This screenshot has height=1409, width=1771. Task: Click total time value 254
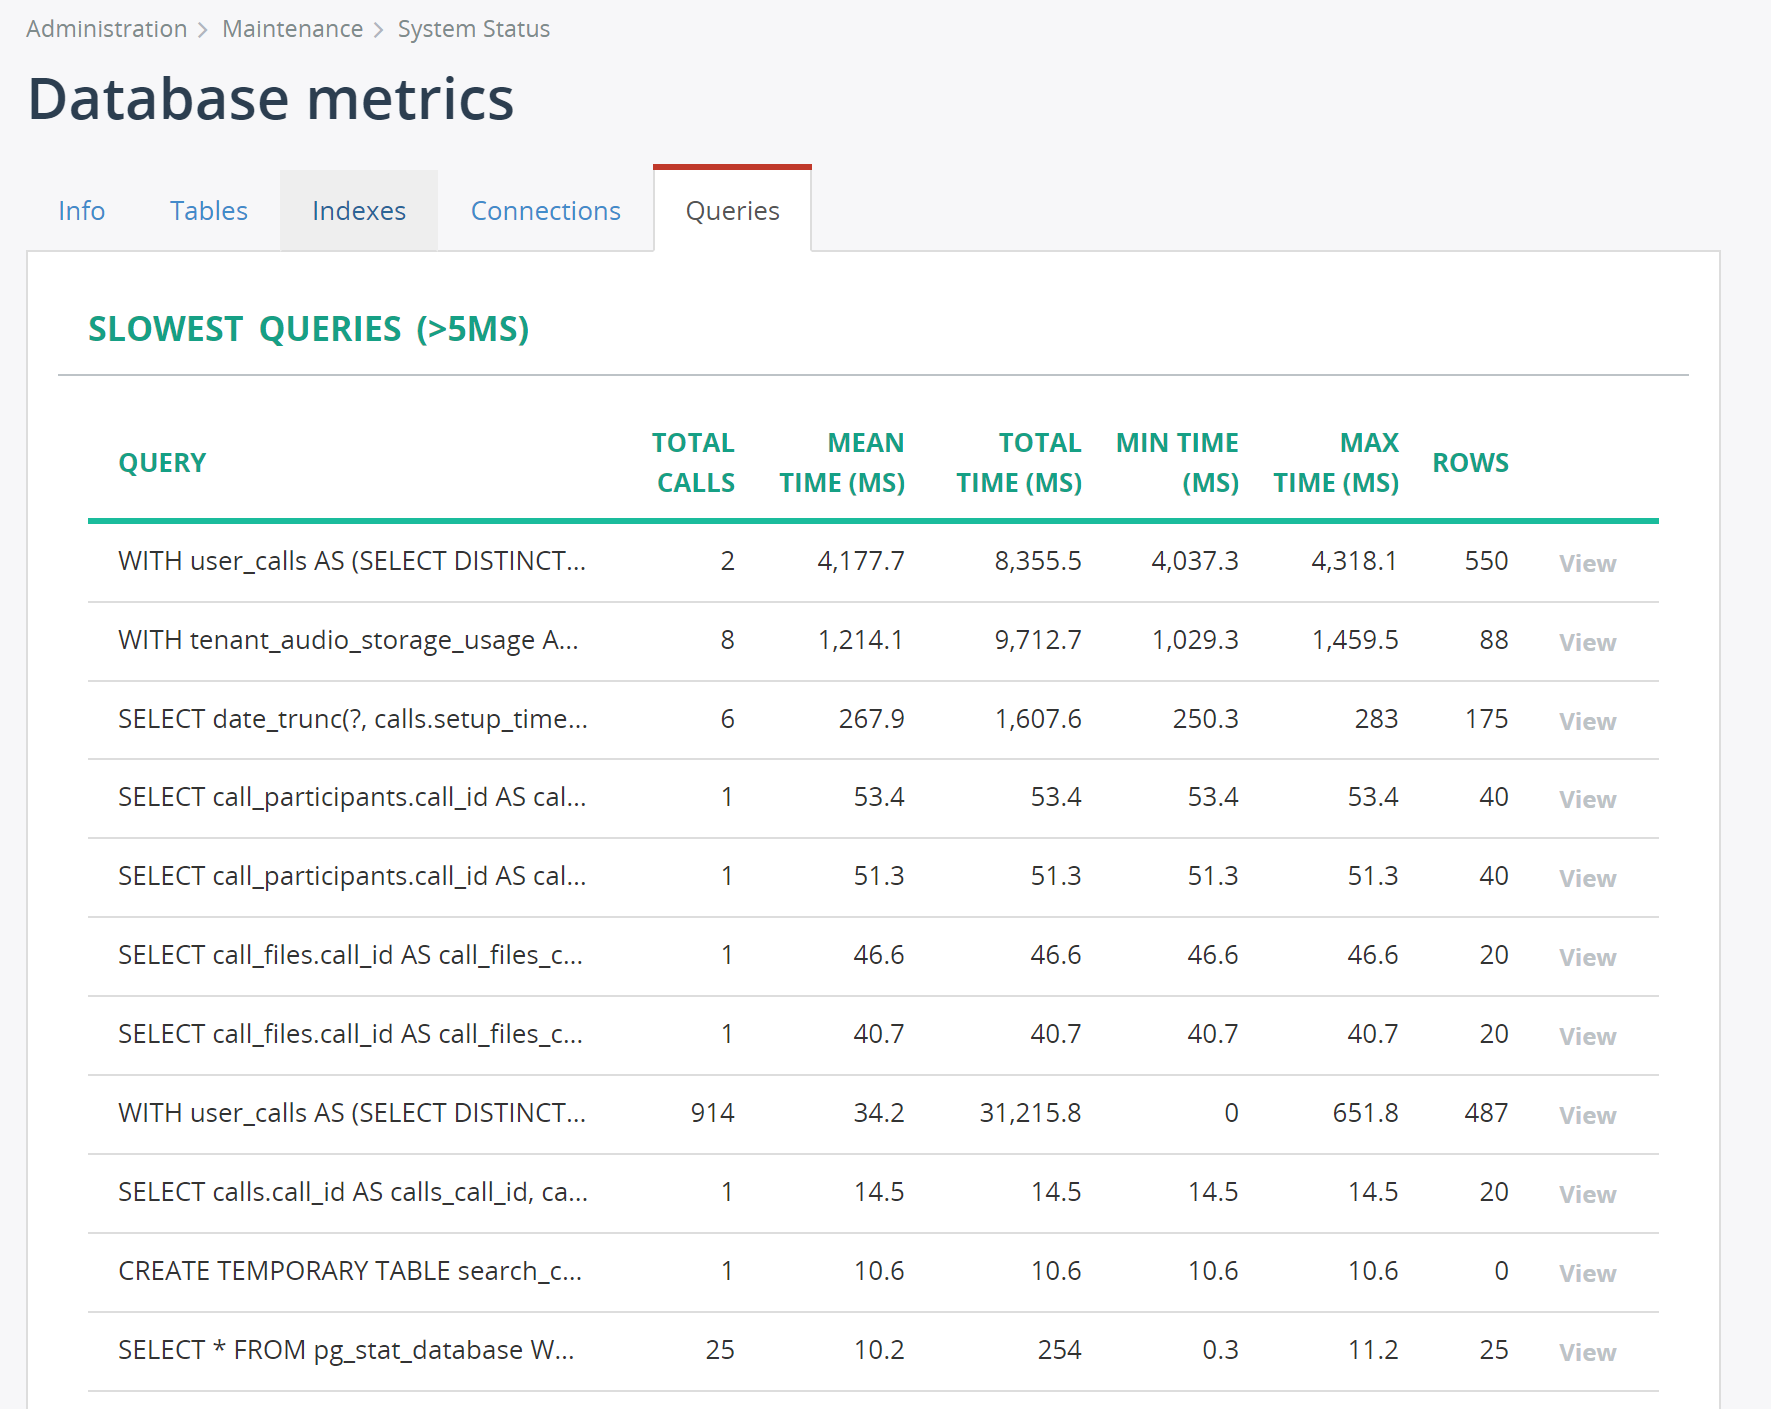pyautogui.click(x=1059, y=1350)
